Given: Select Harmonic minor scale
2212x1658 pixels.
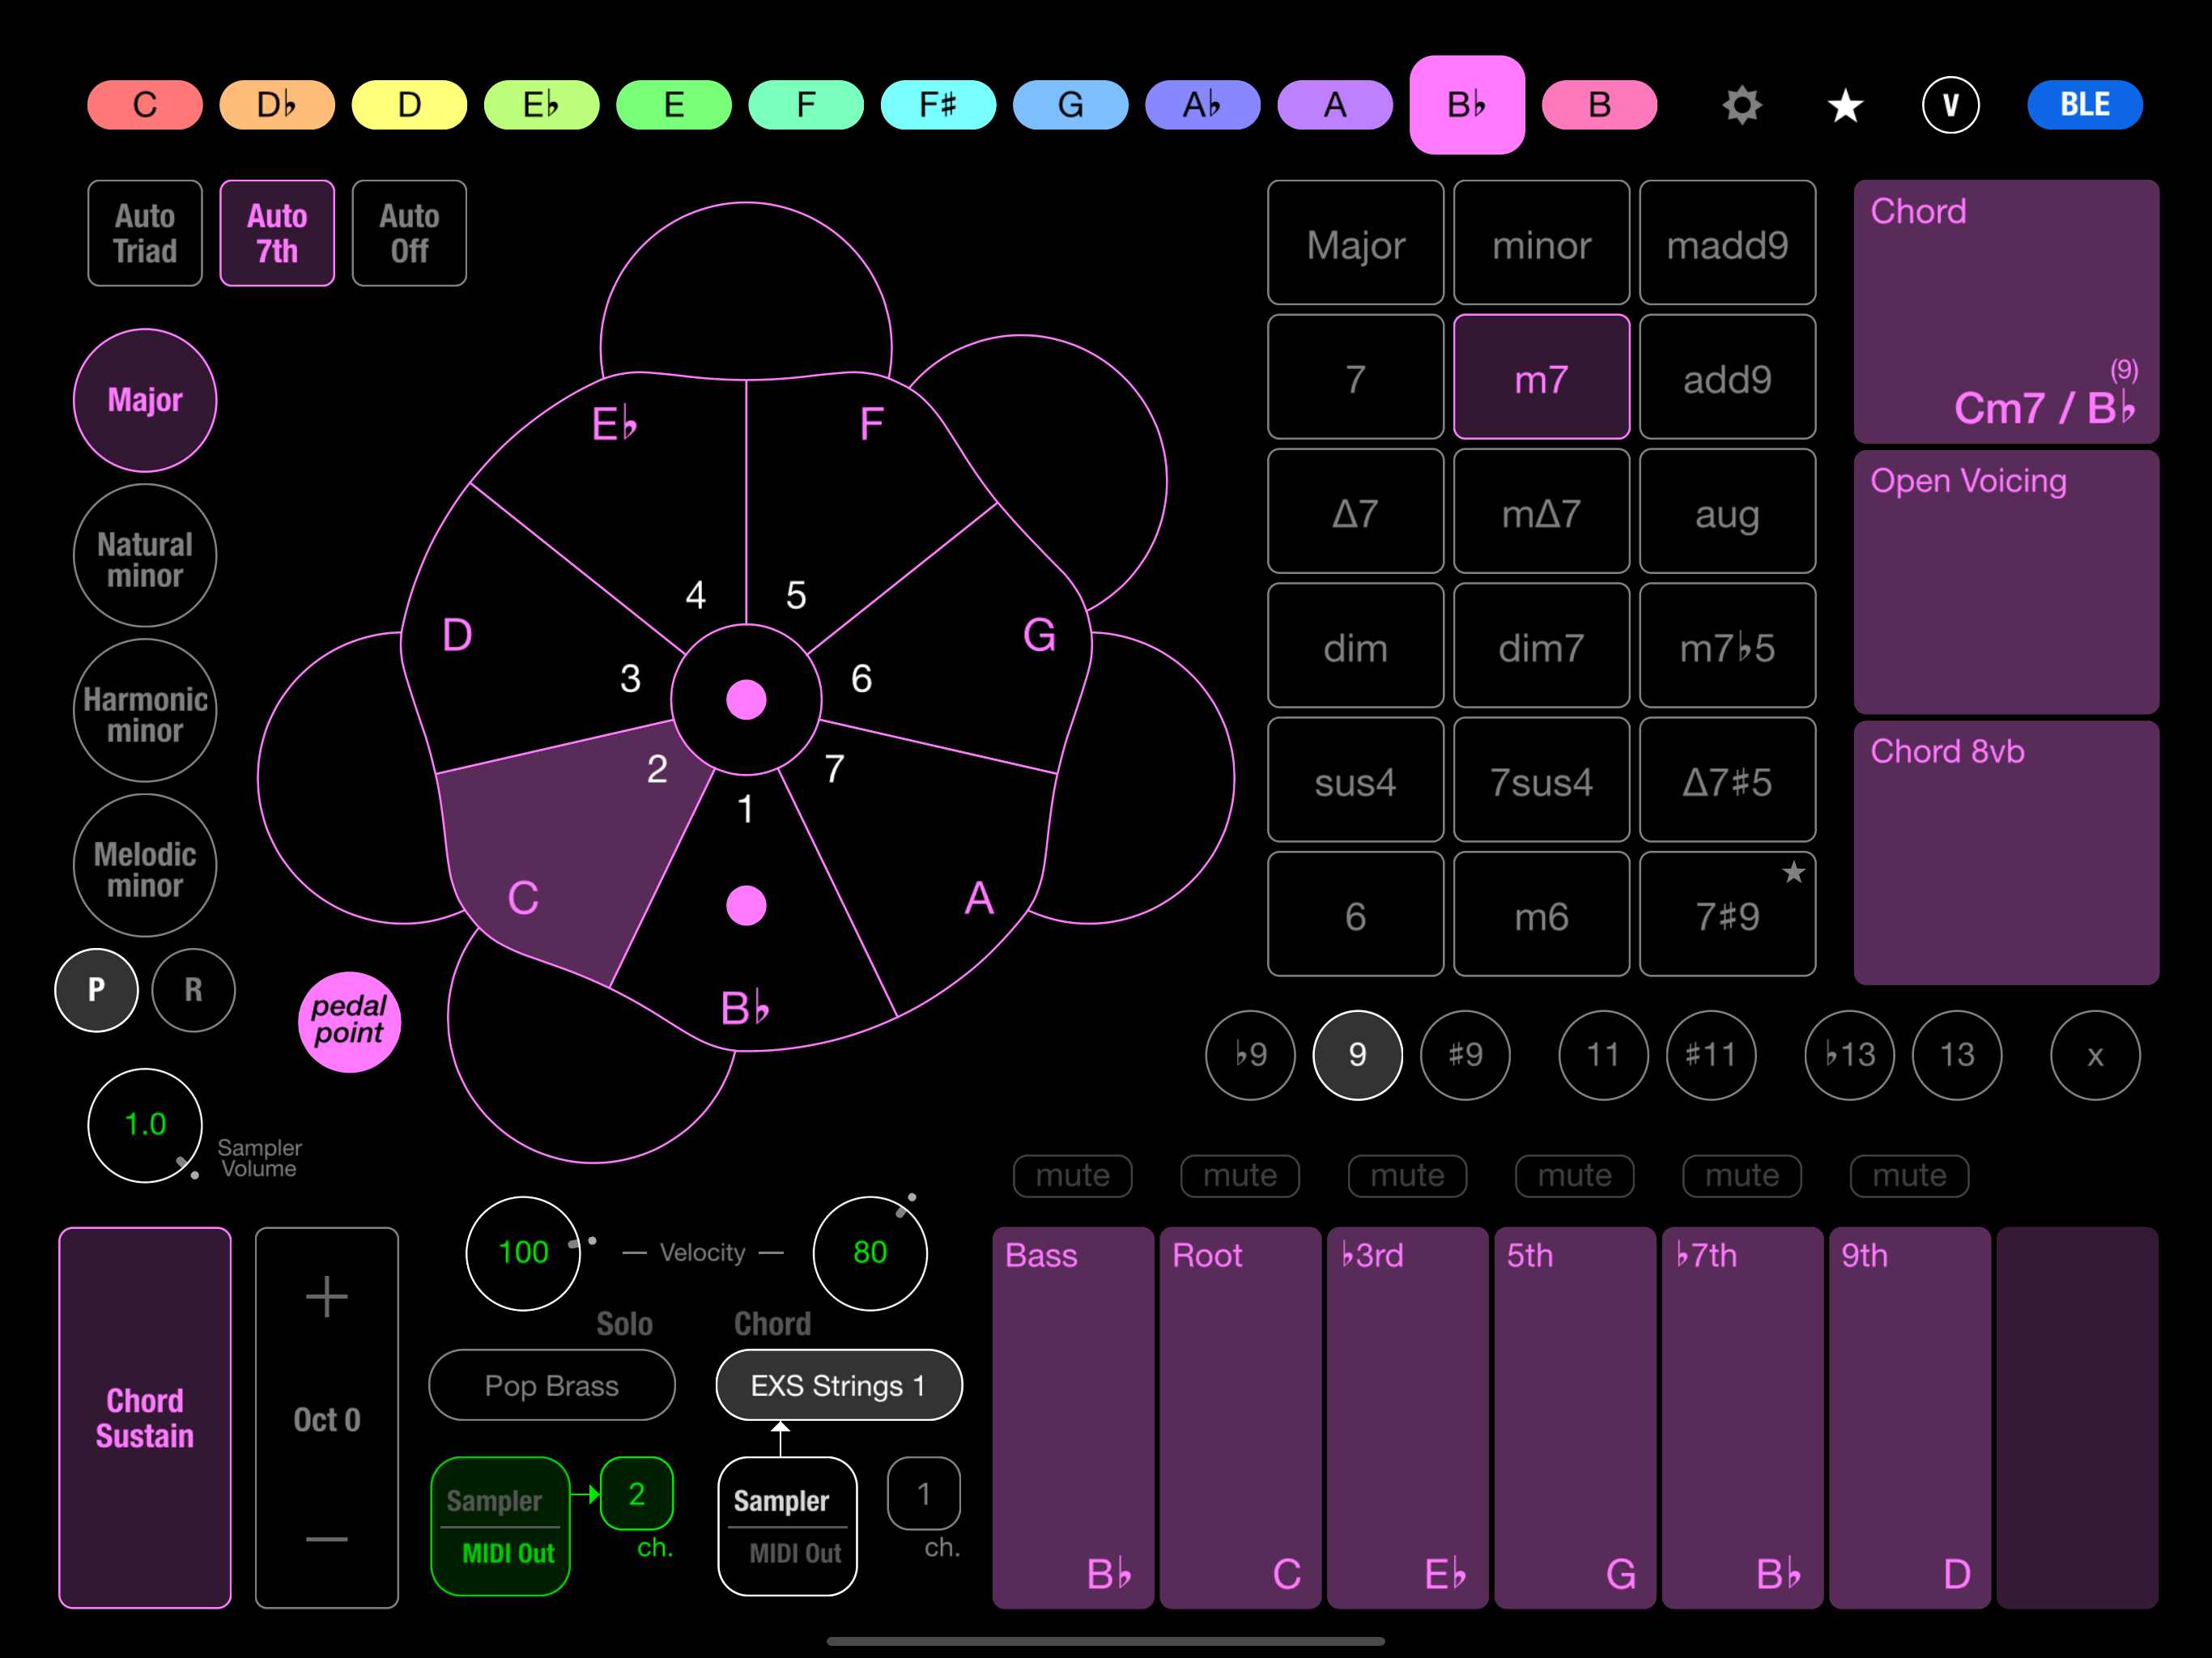Looking at the screenshot, I should click(144, 711).
